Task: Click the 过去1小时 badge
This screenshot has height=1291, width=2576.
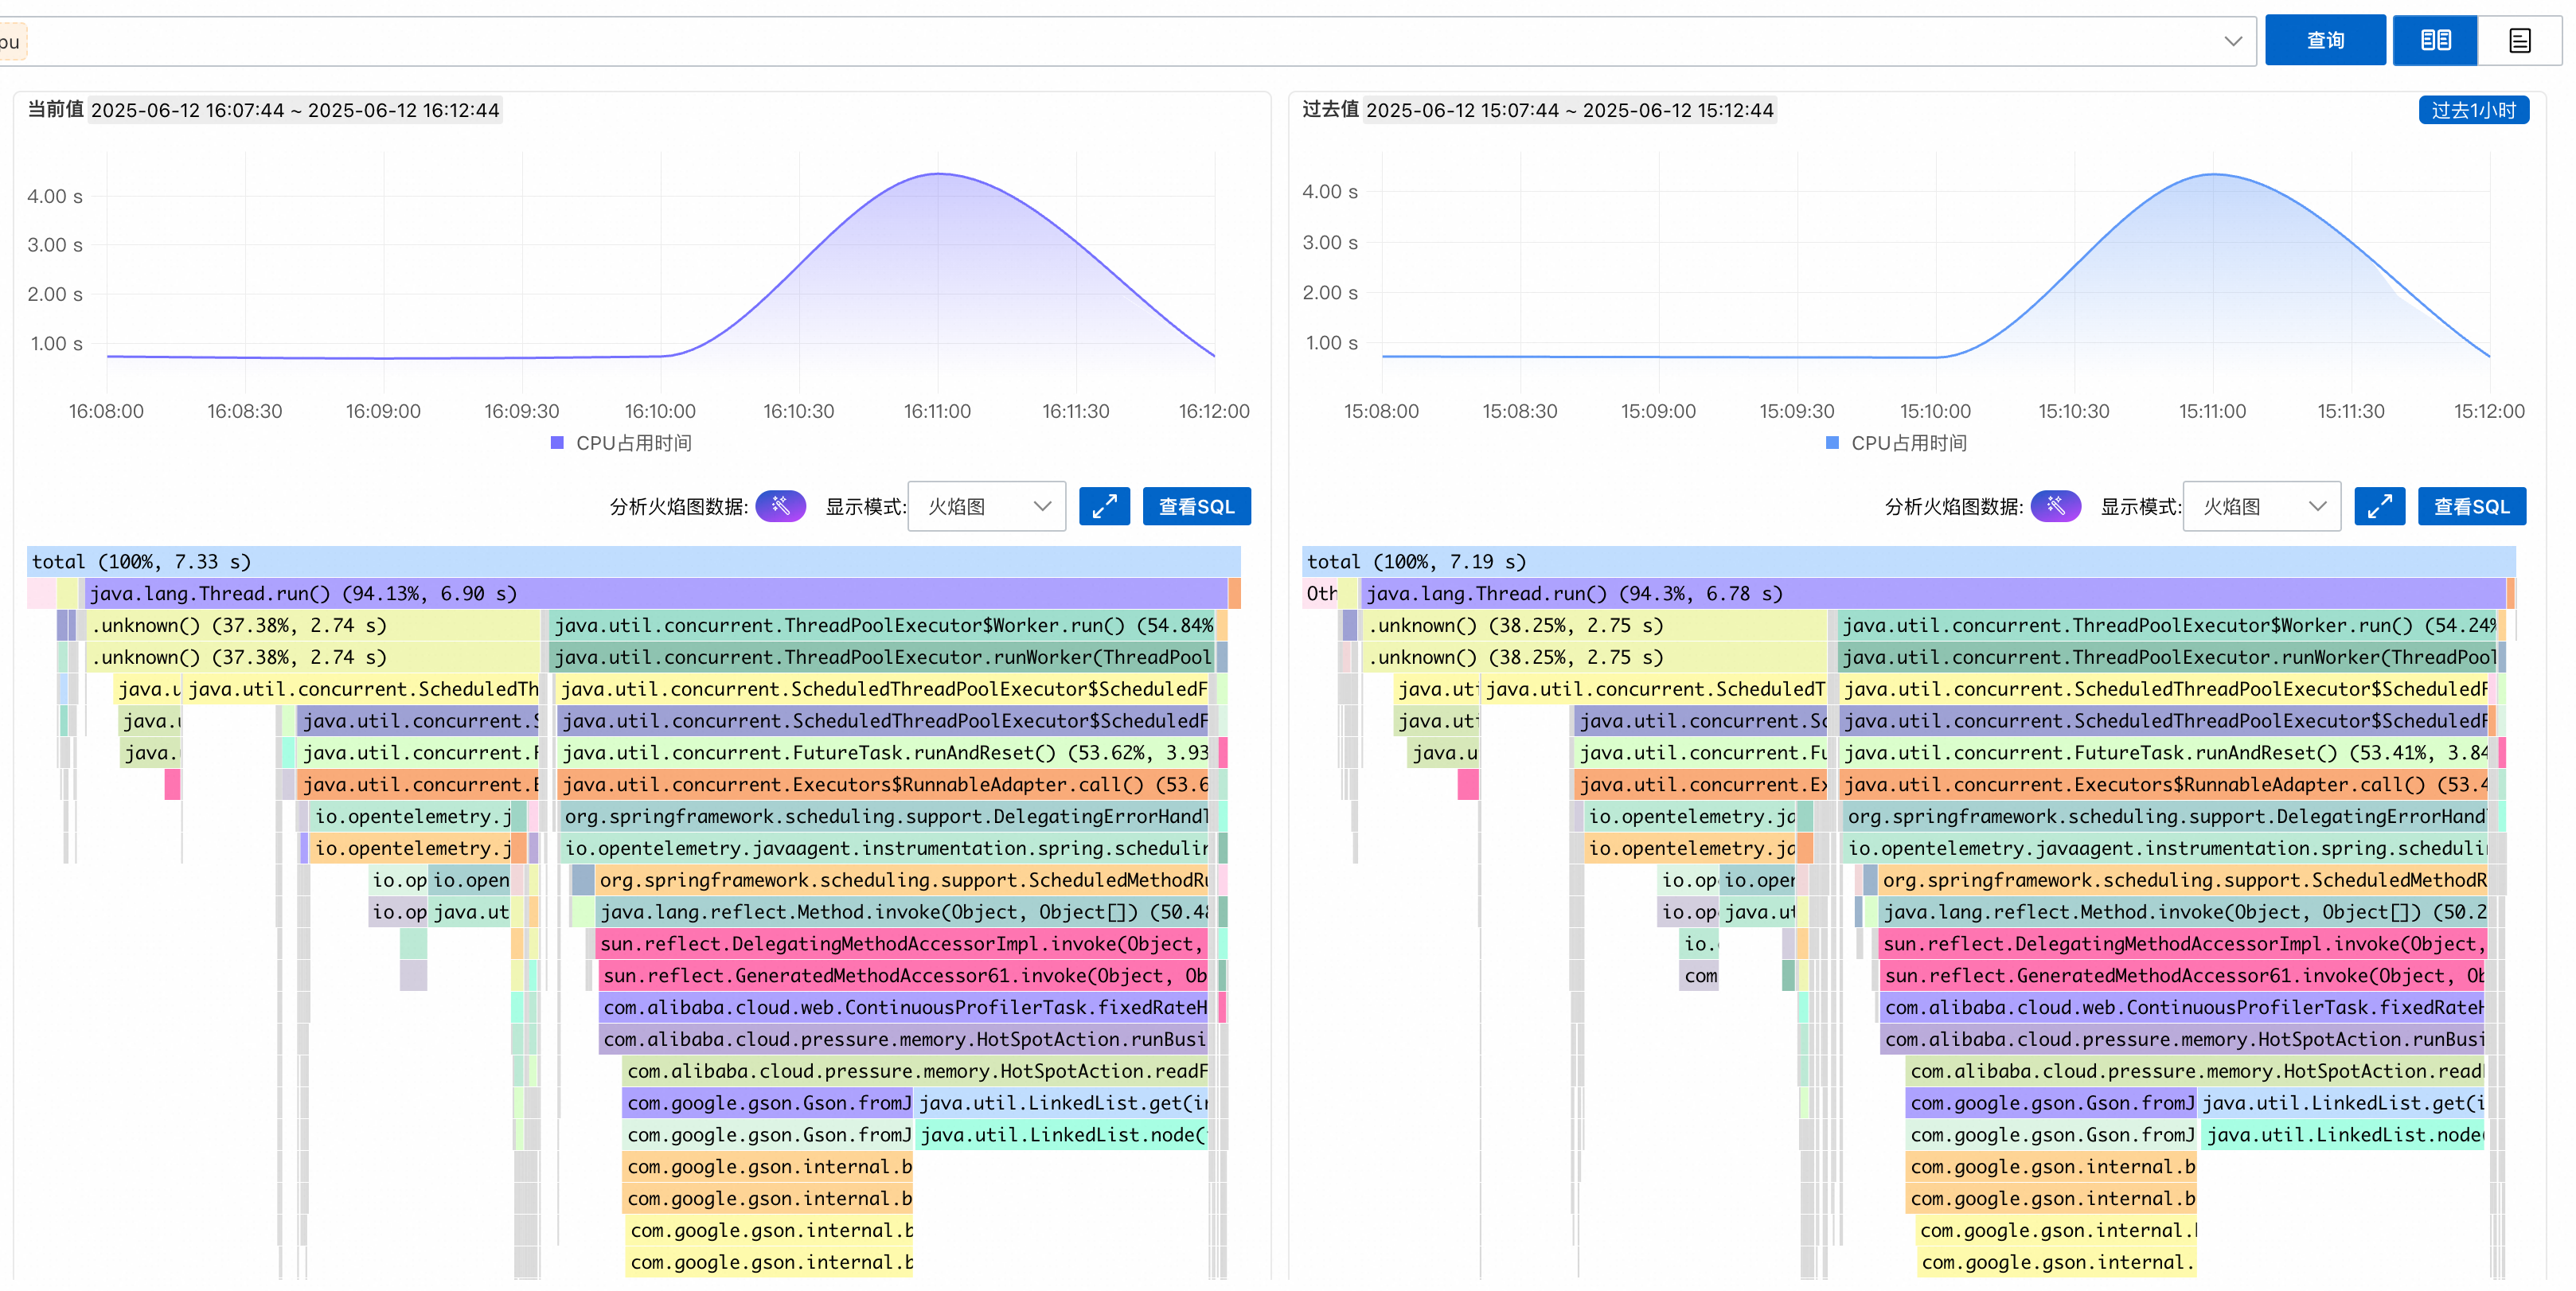Action: click(2473, 110)
